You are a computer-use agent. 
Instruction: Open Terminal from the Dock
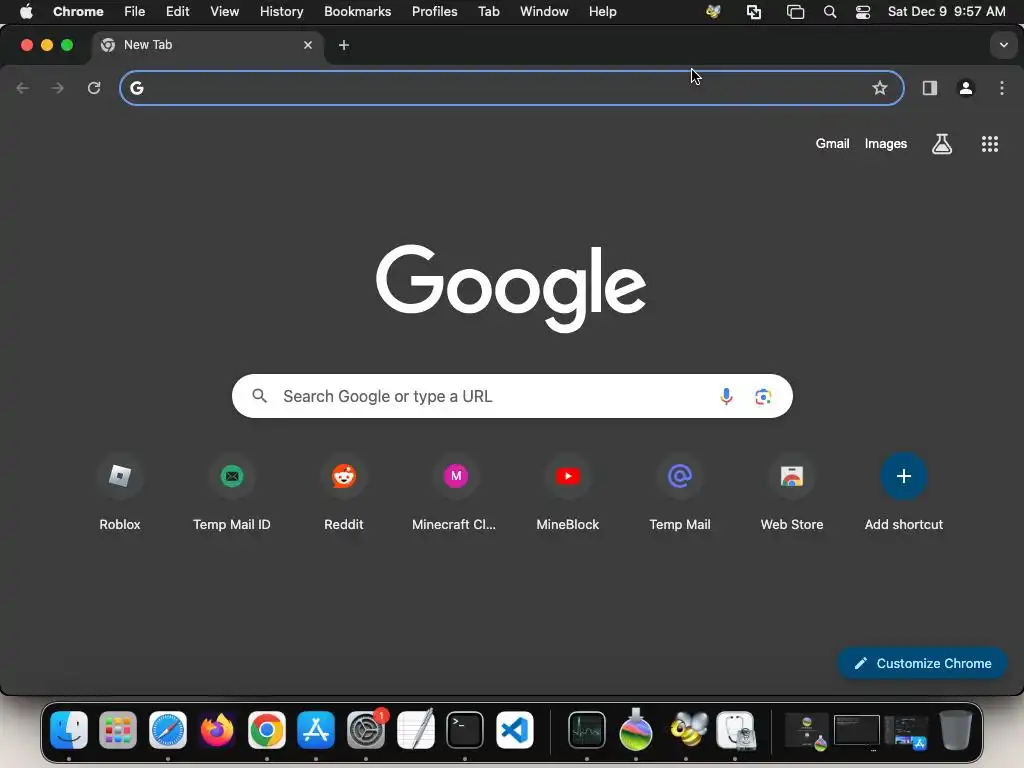click(x=465, y=729)
